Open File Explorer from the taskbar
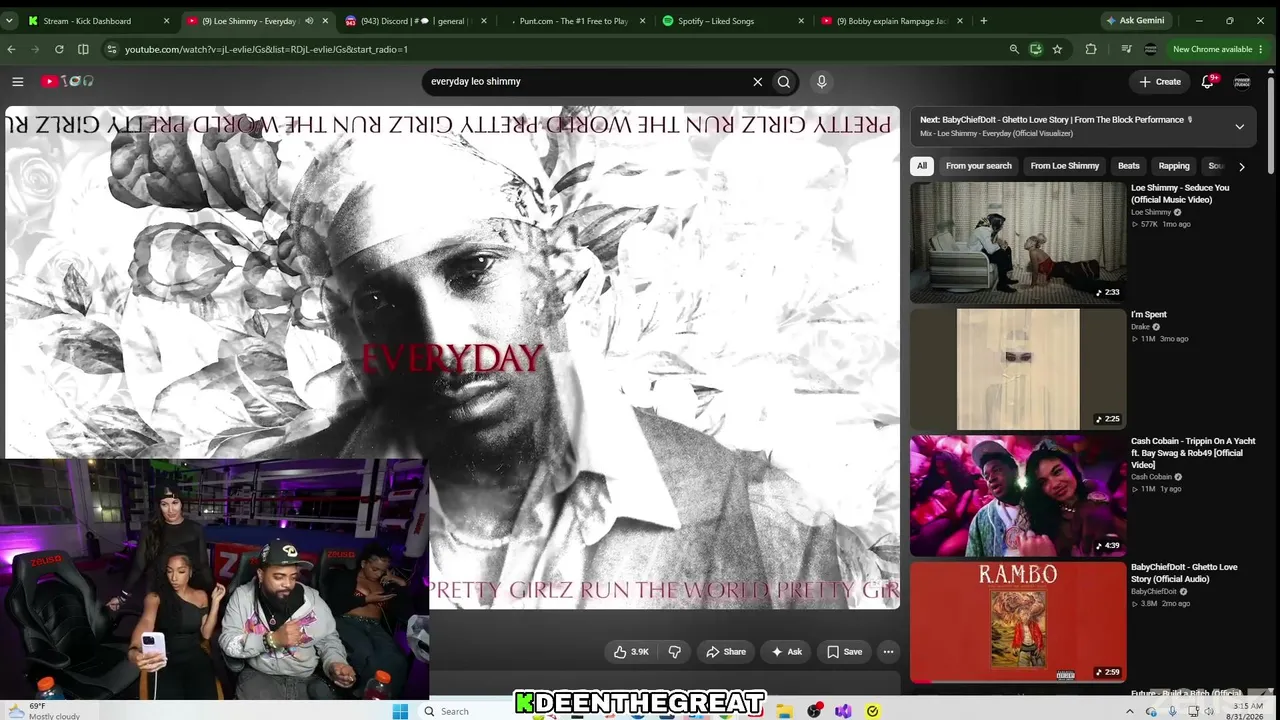 click(x=785, y=711)
